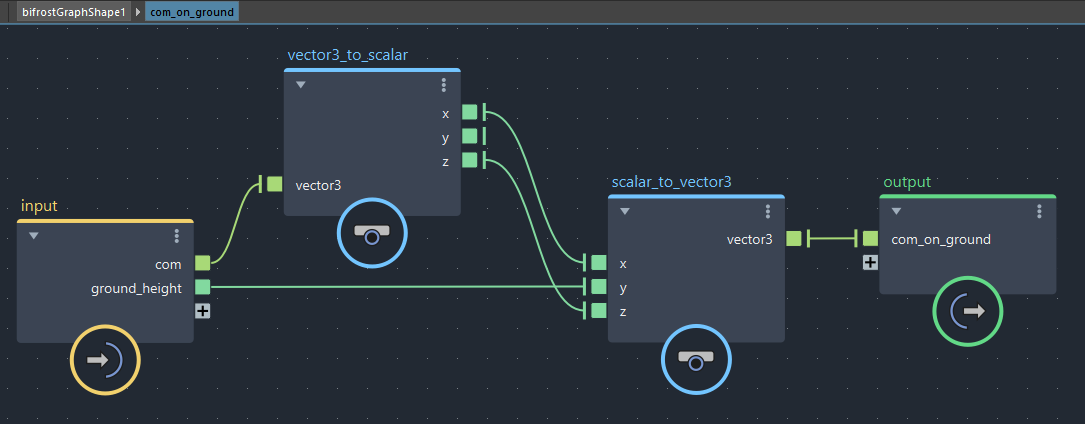Collapse the output node with its triangle
The height and width of the screenshot is (424, 1085).
896,211
